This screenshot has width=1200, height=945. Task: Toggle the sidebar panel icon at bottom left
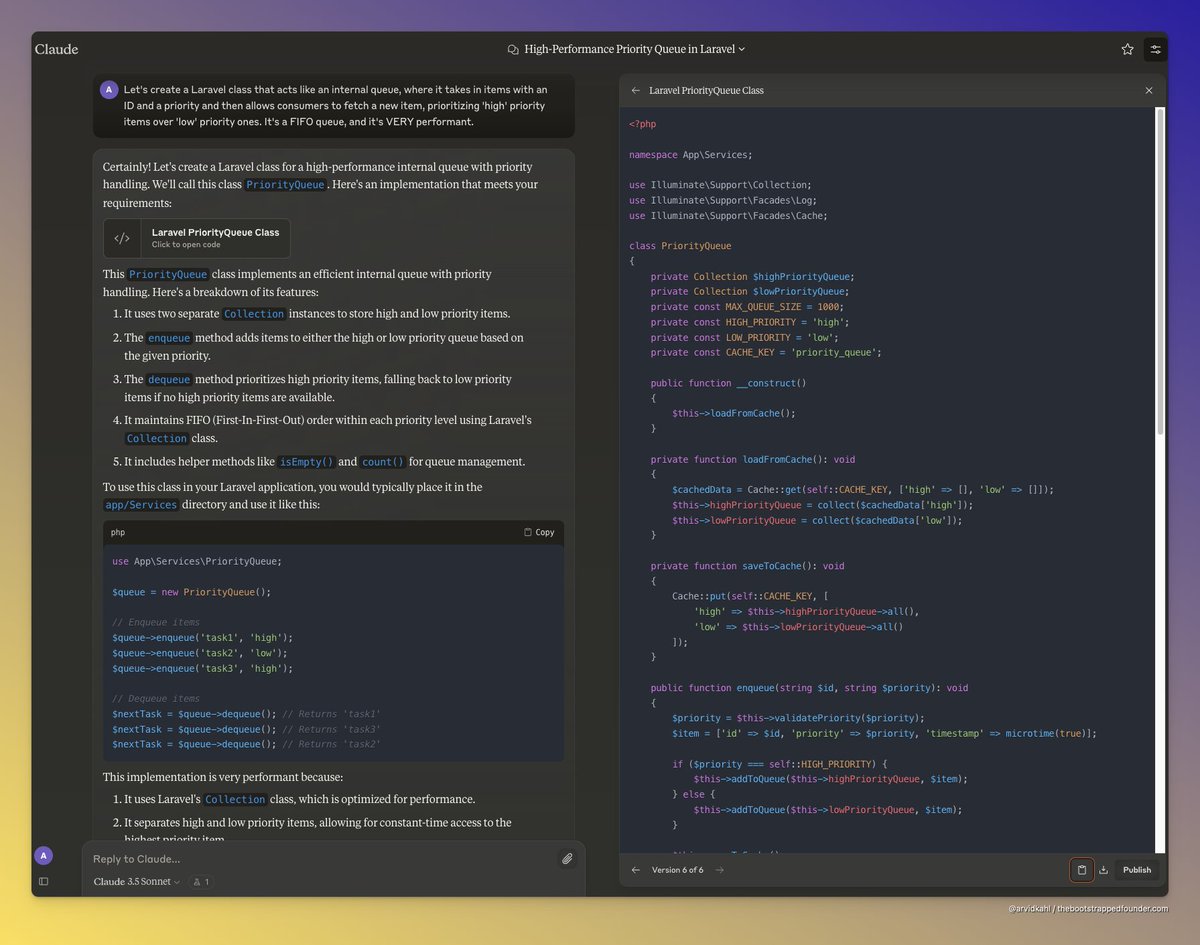pyautogui.click(x=43, y=881)
